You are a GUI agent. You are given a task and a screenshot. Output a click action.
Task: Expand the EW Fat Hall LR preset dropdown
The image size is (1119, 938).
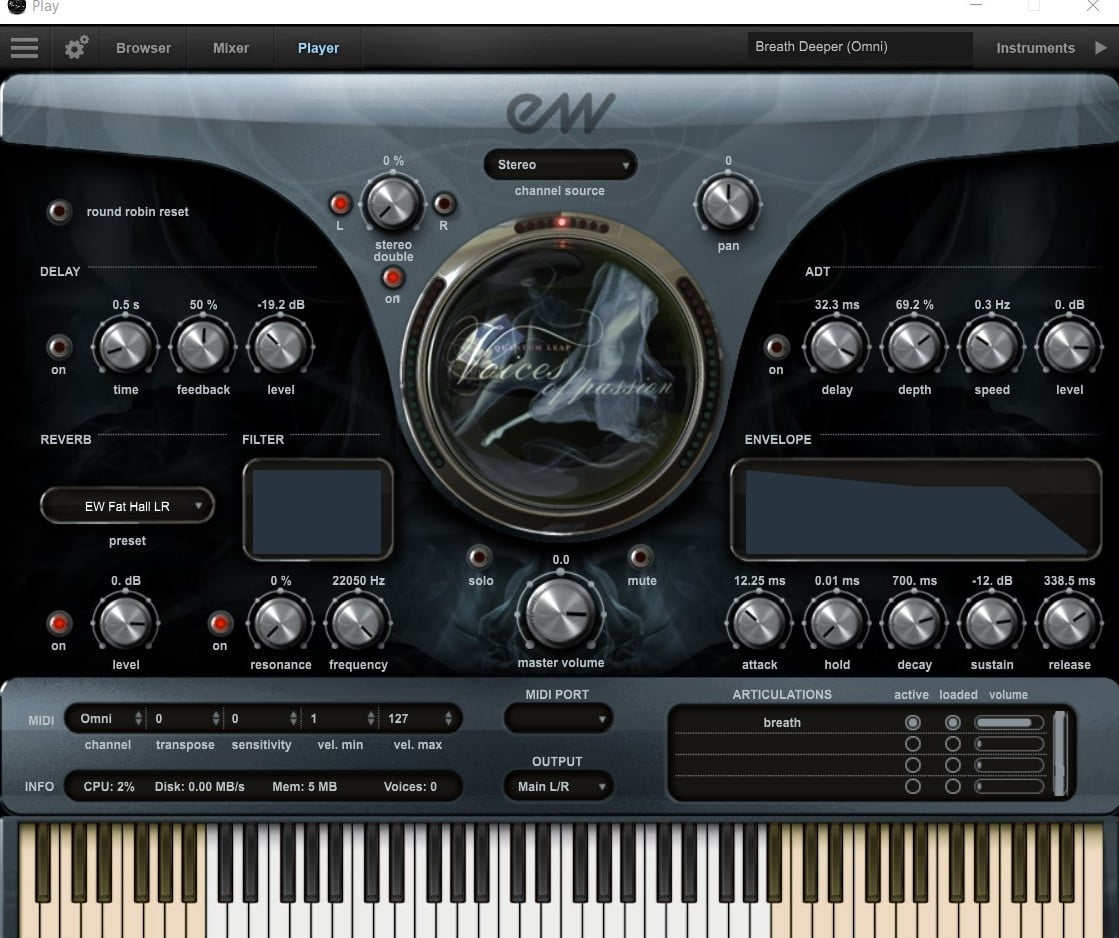point(127,506)
